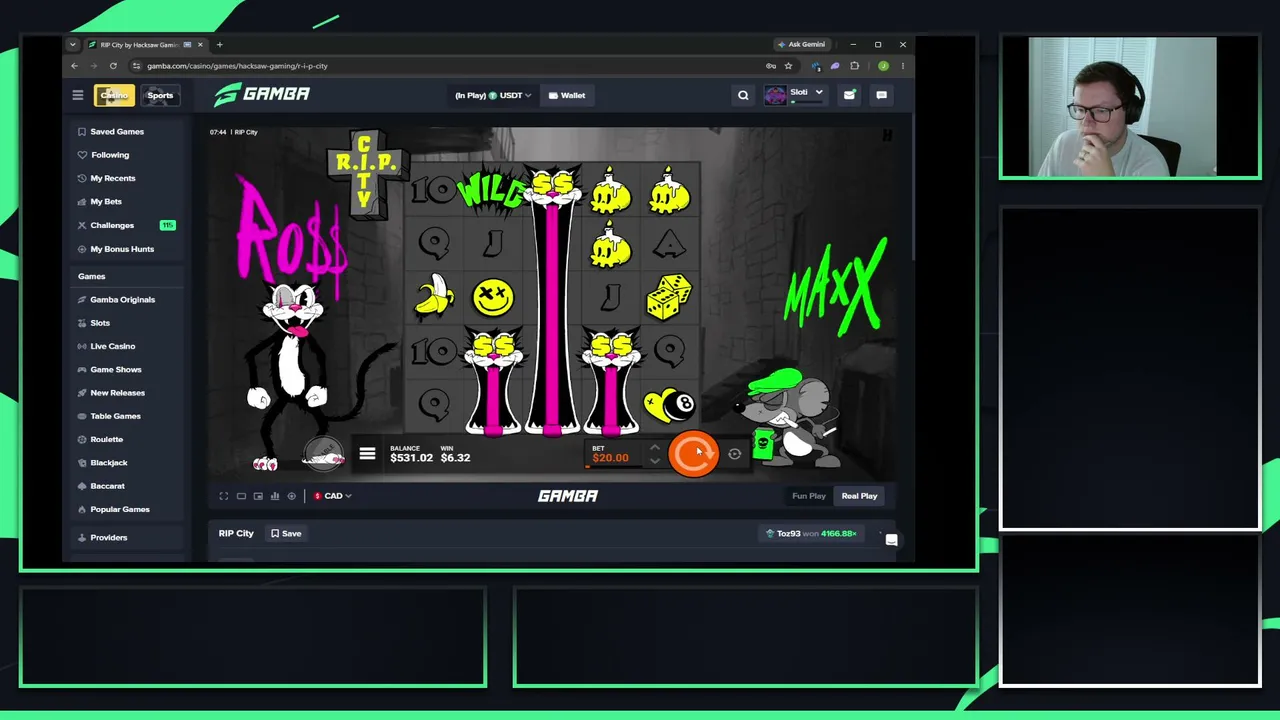Open the slot game hamburger menu
The width and height of the screenshot is (1280, 720).
367,454
